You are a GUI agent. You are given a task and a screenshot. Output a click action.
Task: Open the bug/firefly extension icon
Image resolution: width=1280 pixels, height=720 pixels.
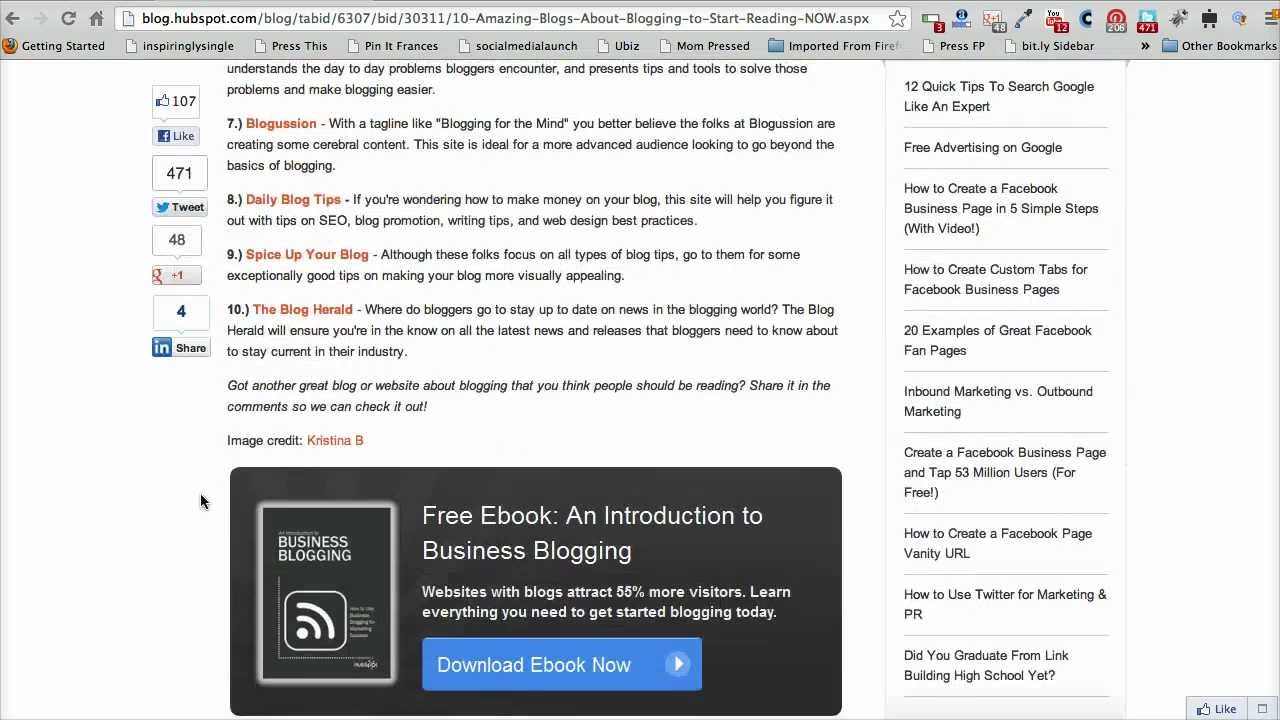1178,18
